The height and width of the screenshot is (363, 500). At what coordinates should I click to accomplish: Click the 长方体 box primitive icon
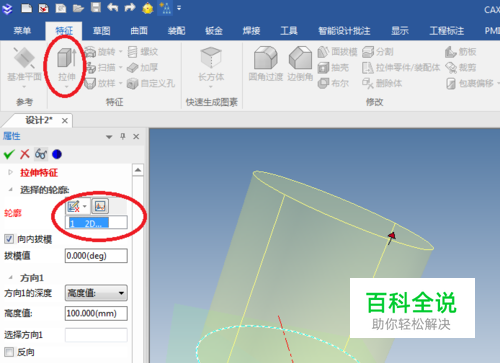[x=211, y=58]
